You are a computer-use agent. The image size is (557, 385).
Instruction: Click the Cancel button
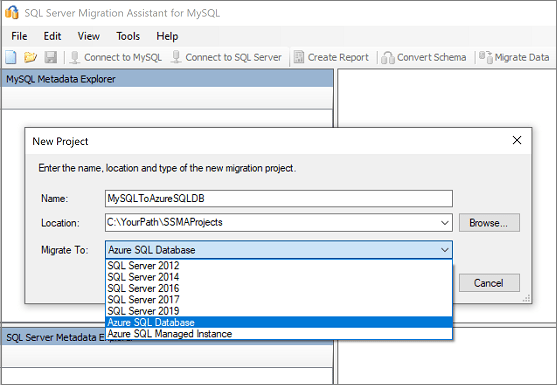(x=489, y=283)
